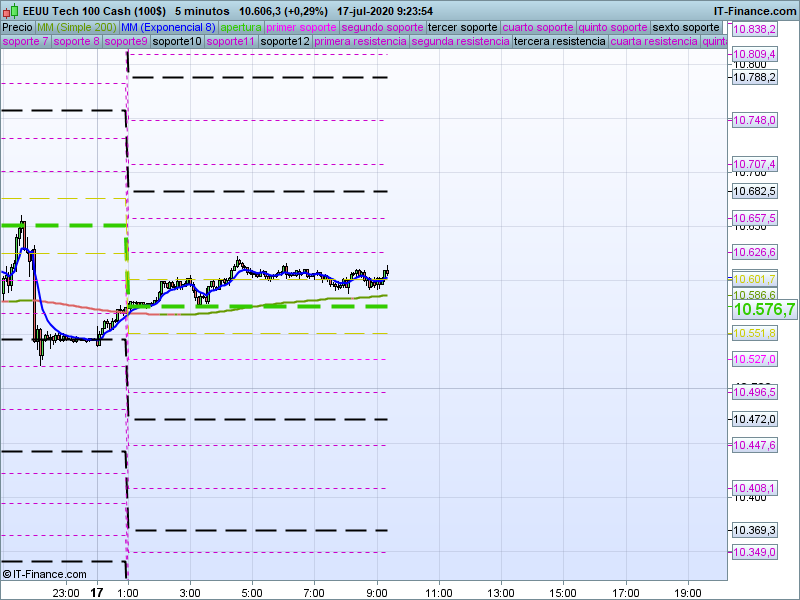Open the MM (Simple 200) indicator label

pos(77,28)
